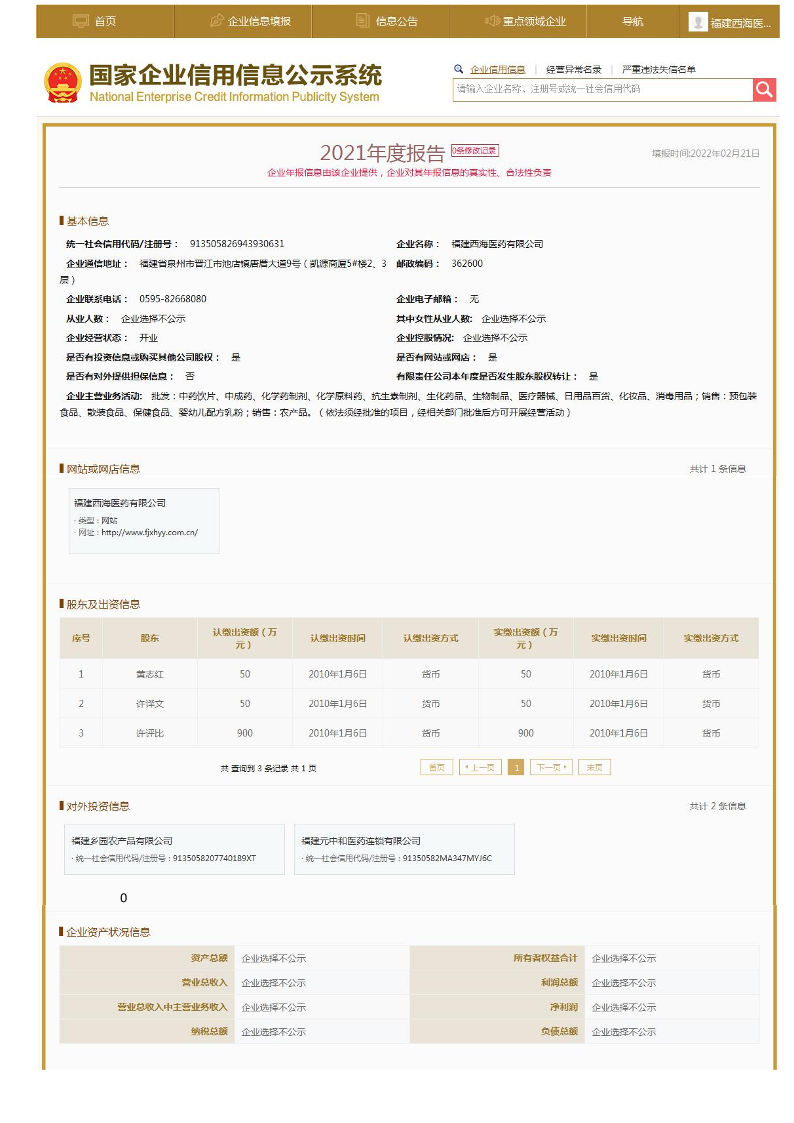Focus the enterprise name search input field

pyautogui.click(x=603, y=90)
